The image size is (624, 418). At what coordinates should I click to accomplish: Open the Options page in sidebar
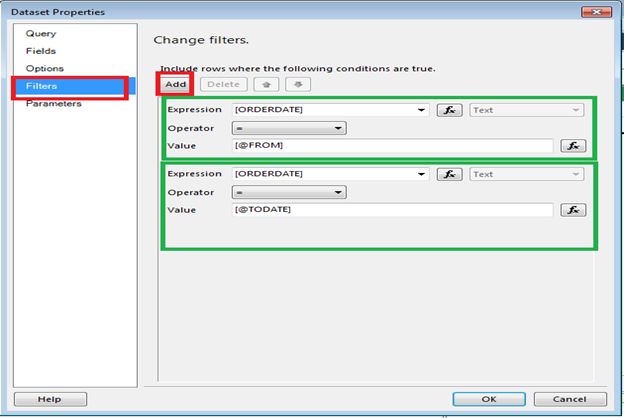point(45,68)
